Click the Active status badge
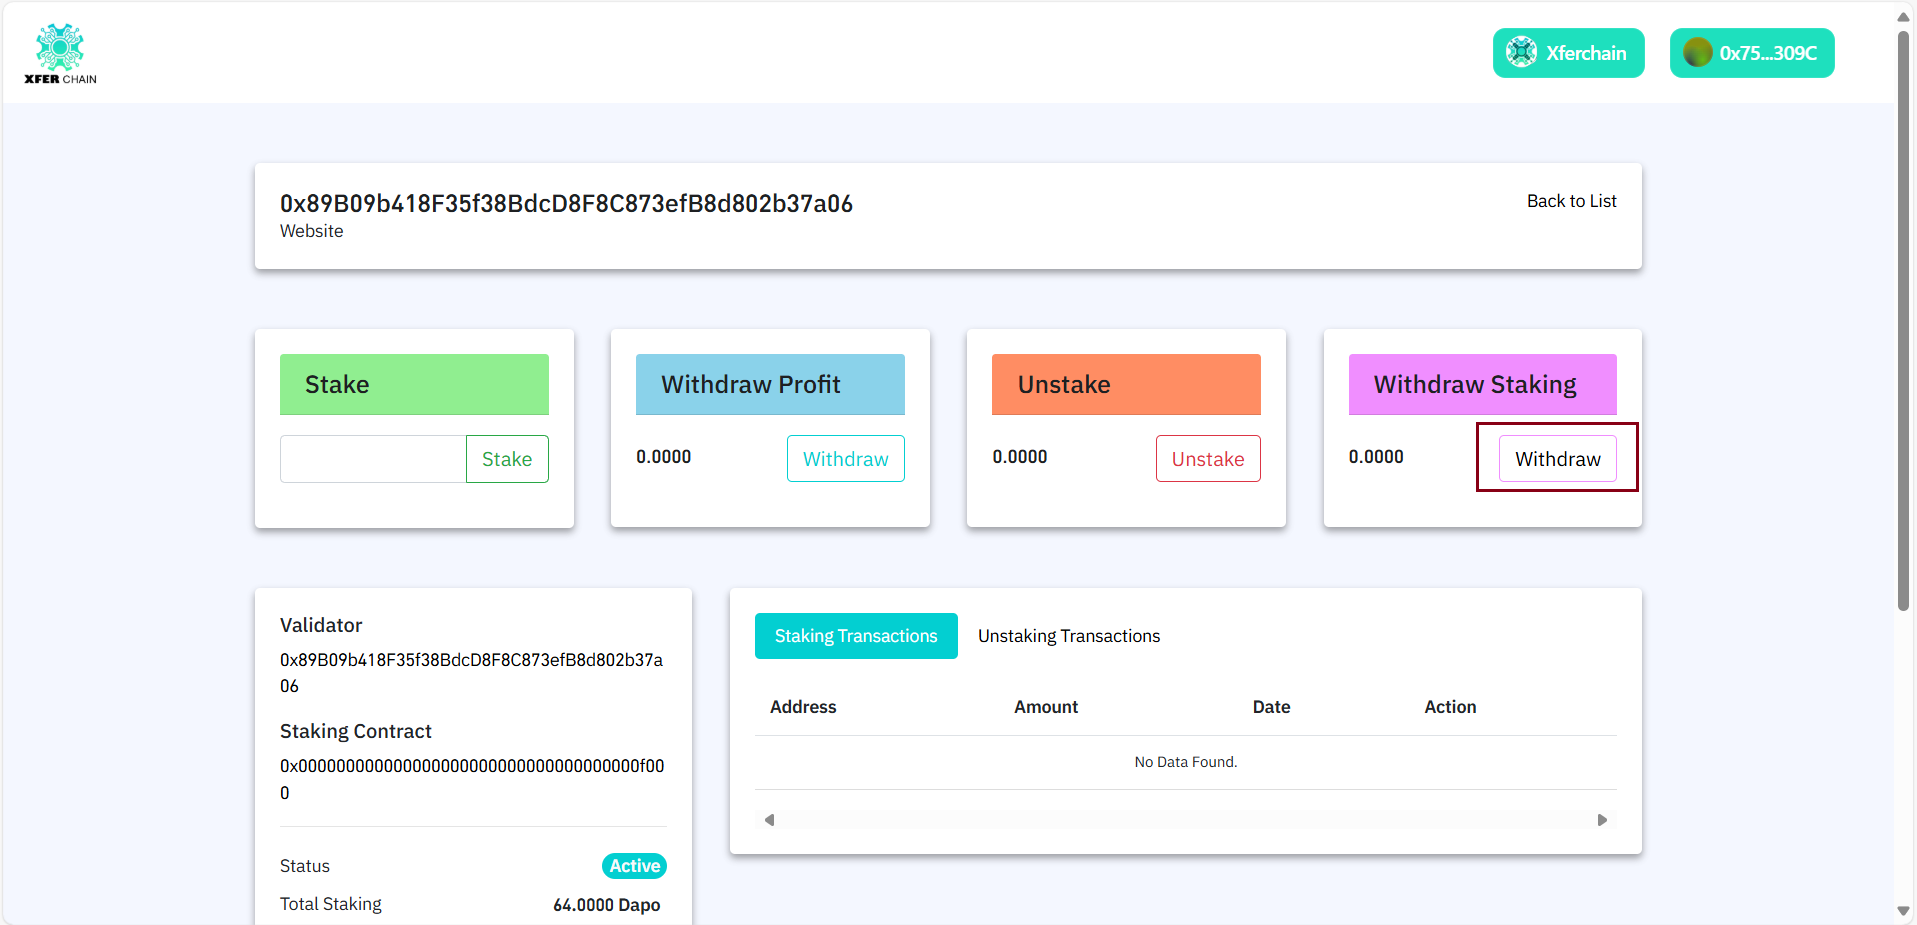This screenshot has width=1917, height=925. tap(633, 865)
